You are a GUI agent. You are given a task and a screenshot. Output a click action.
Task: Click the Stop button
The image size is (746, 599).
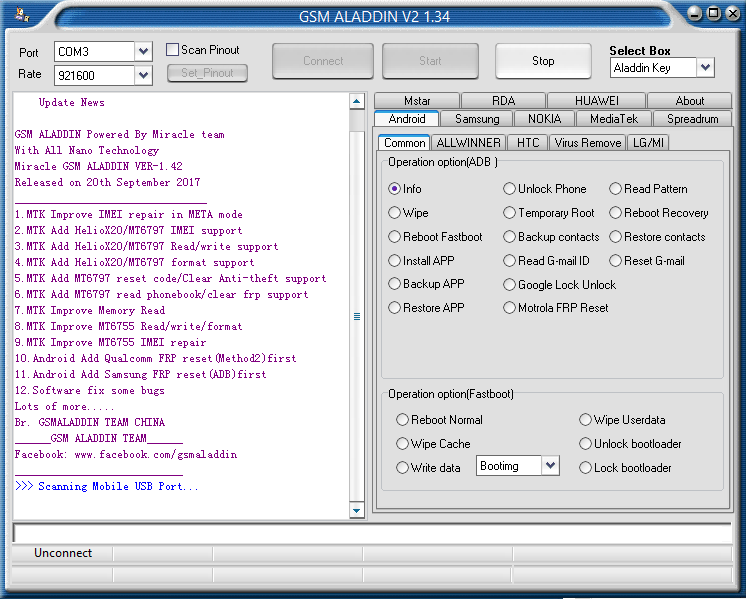543,61
